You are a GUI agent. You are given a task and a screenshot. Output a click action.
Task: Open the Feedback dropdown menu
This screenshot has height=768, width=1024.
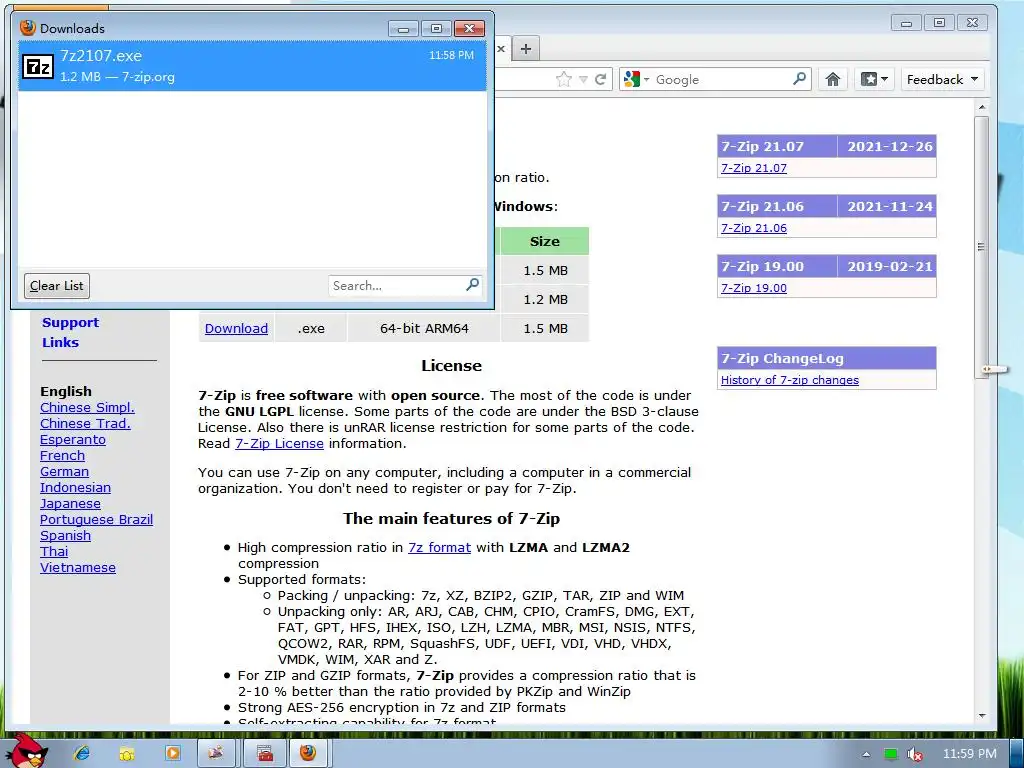(942, 79)
